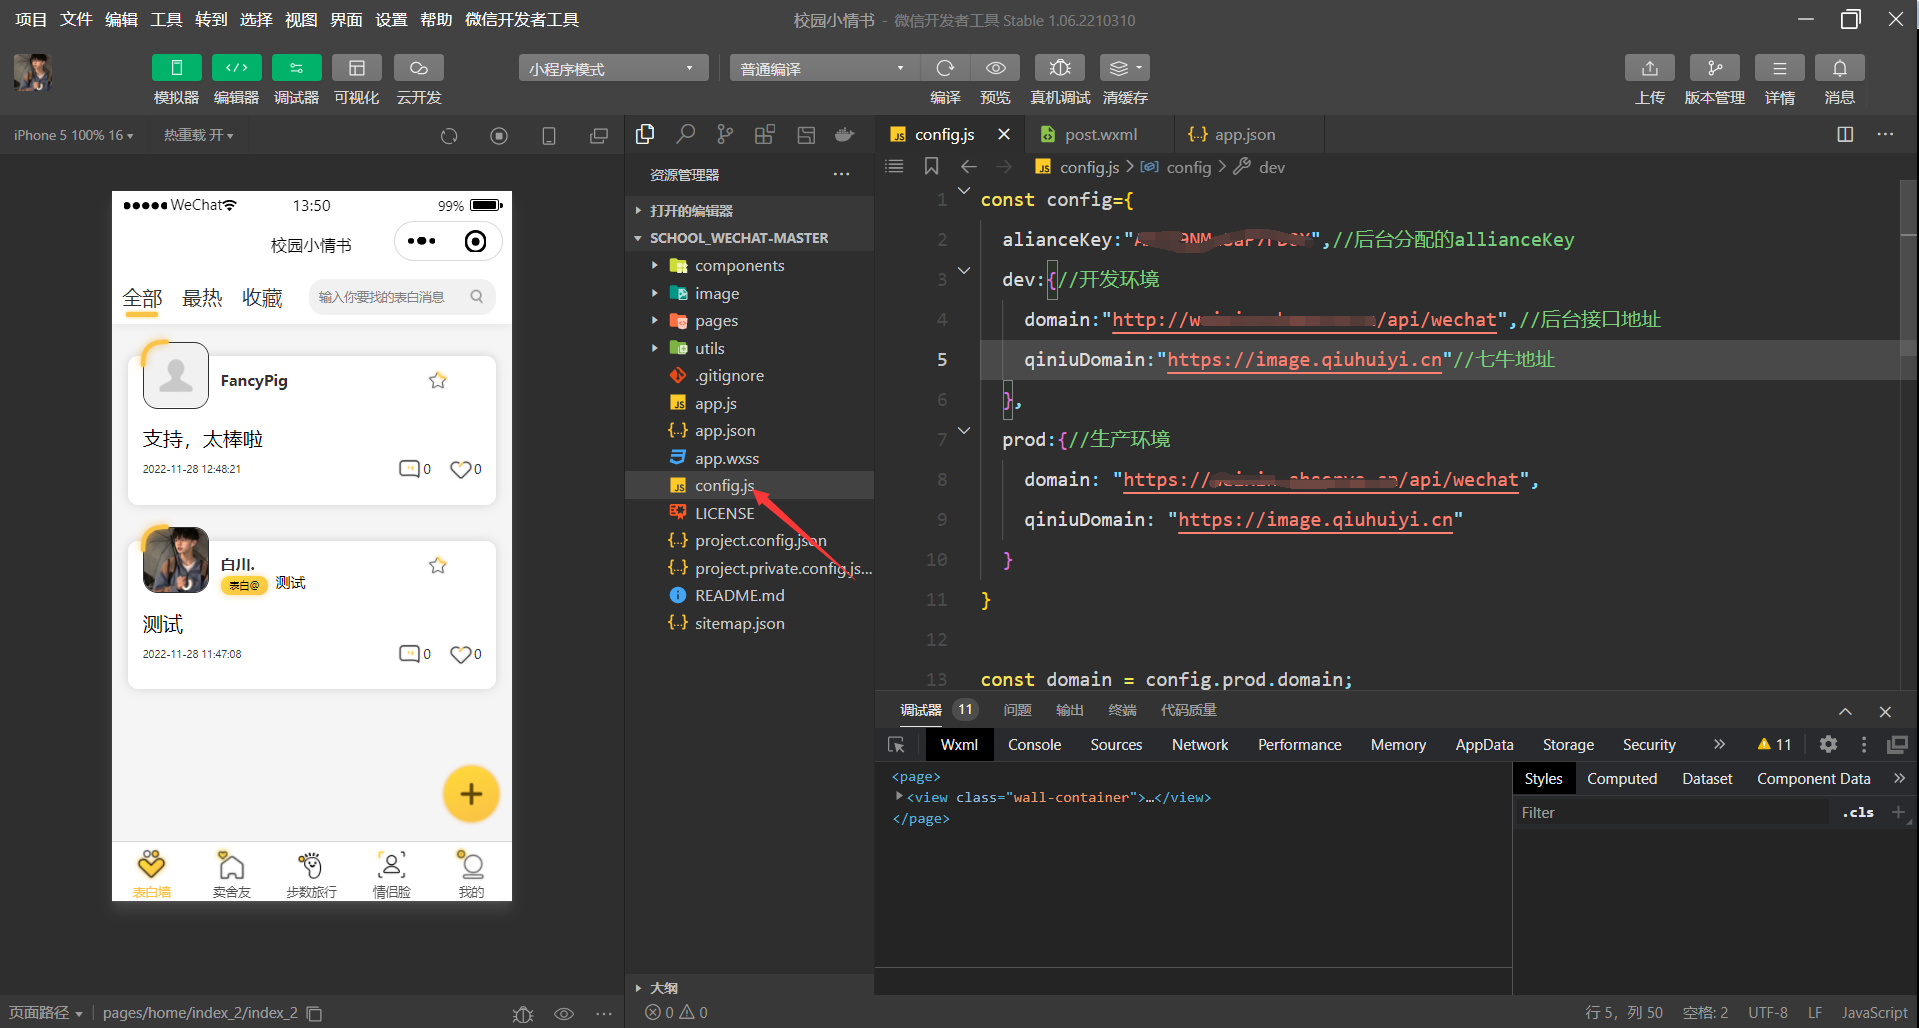Toggle the .cls class editor

click(1858, 813)
